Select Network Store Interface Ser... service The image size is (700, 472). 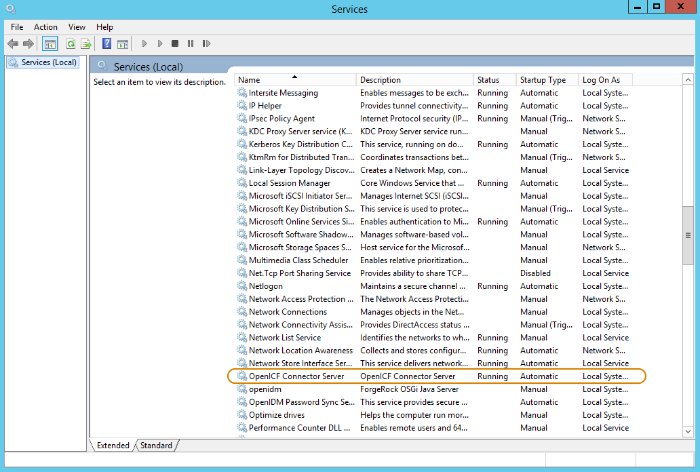[x=300, y=363]
